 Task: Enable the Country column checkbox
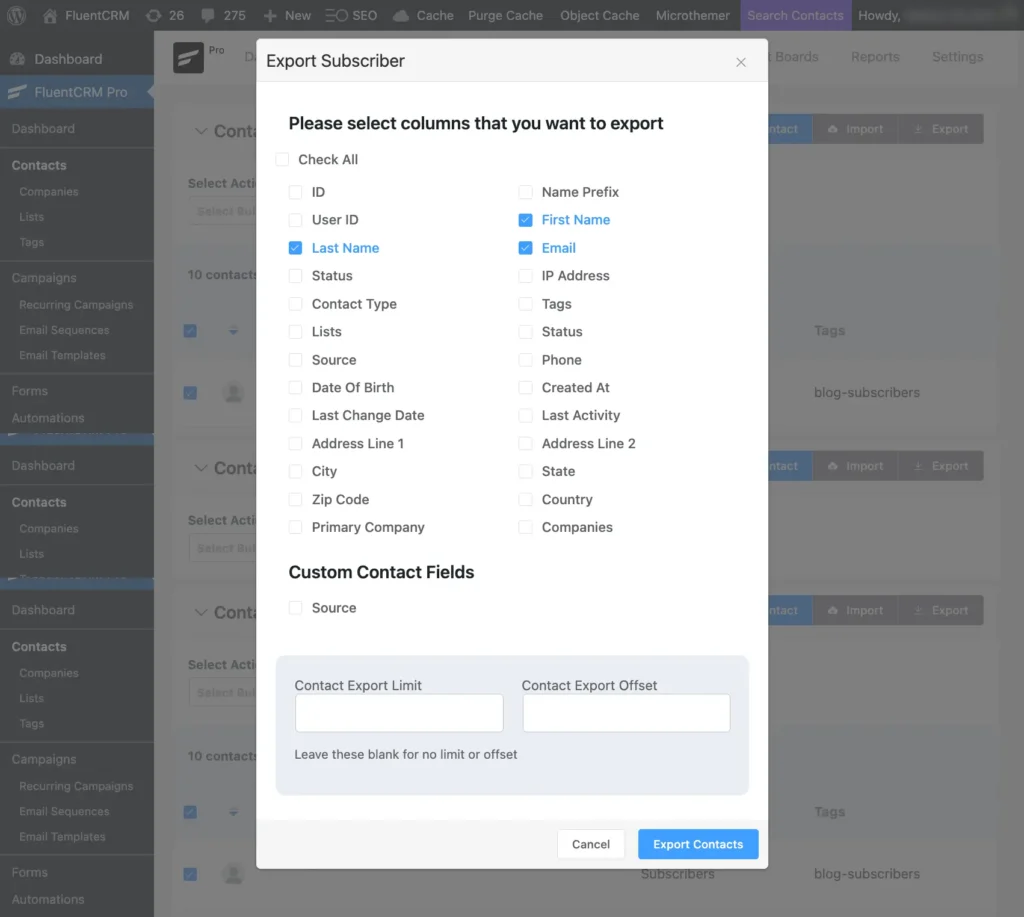click(x=525, y=500)
